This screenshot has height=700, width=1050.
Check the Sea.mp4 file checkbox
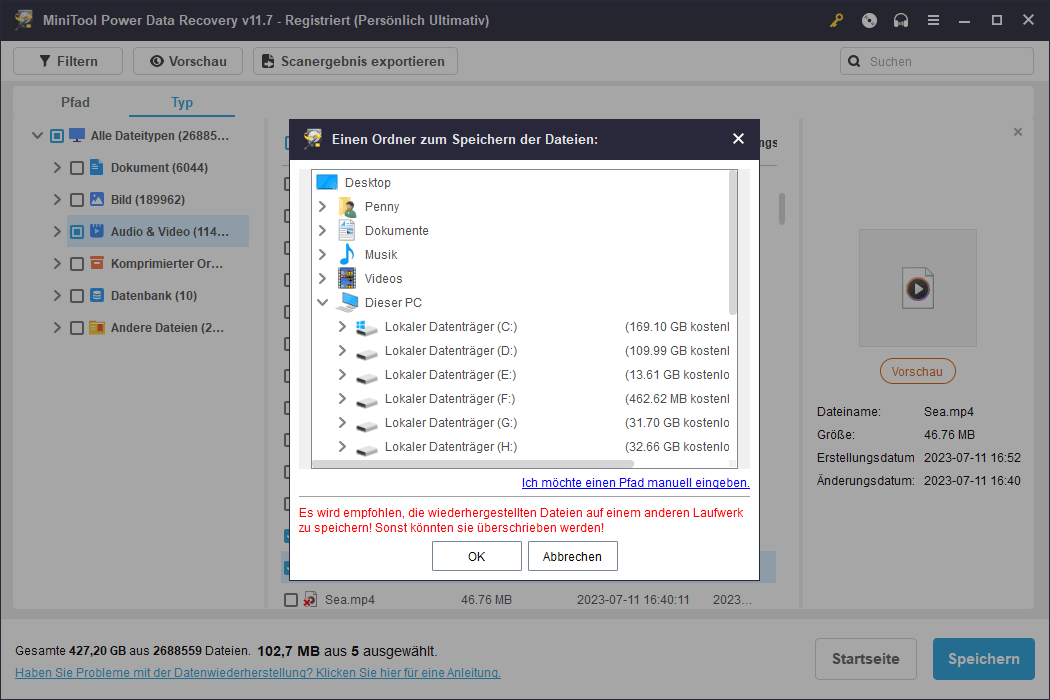pos(291,600)
